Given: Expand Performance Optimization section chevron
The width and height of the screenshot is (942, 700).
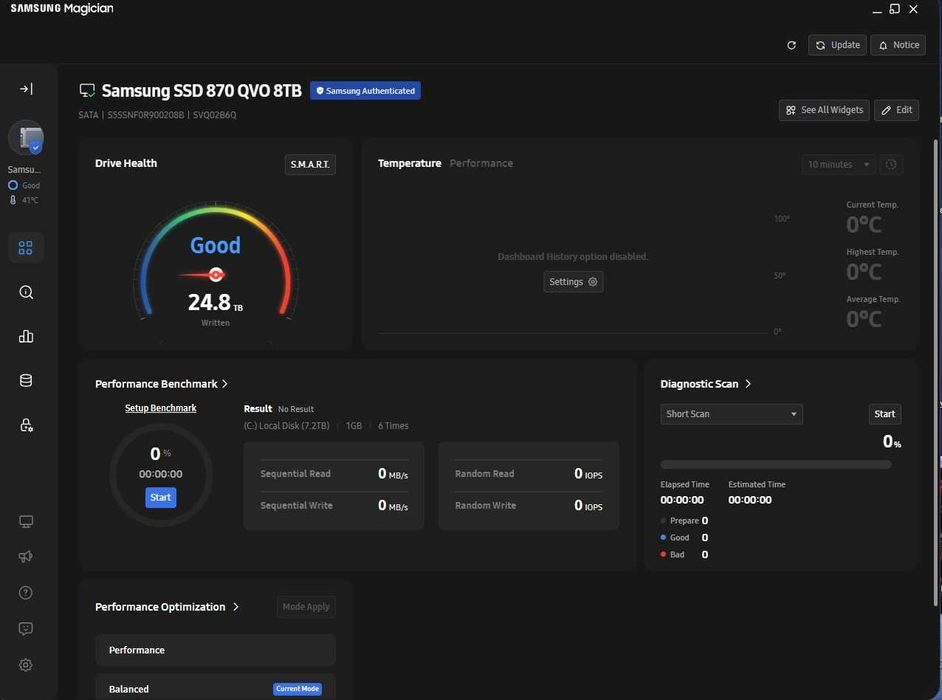Looking at the screenshot, I should [236, 607].
